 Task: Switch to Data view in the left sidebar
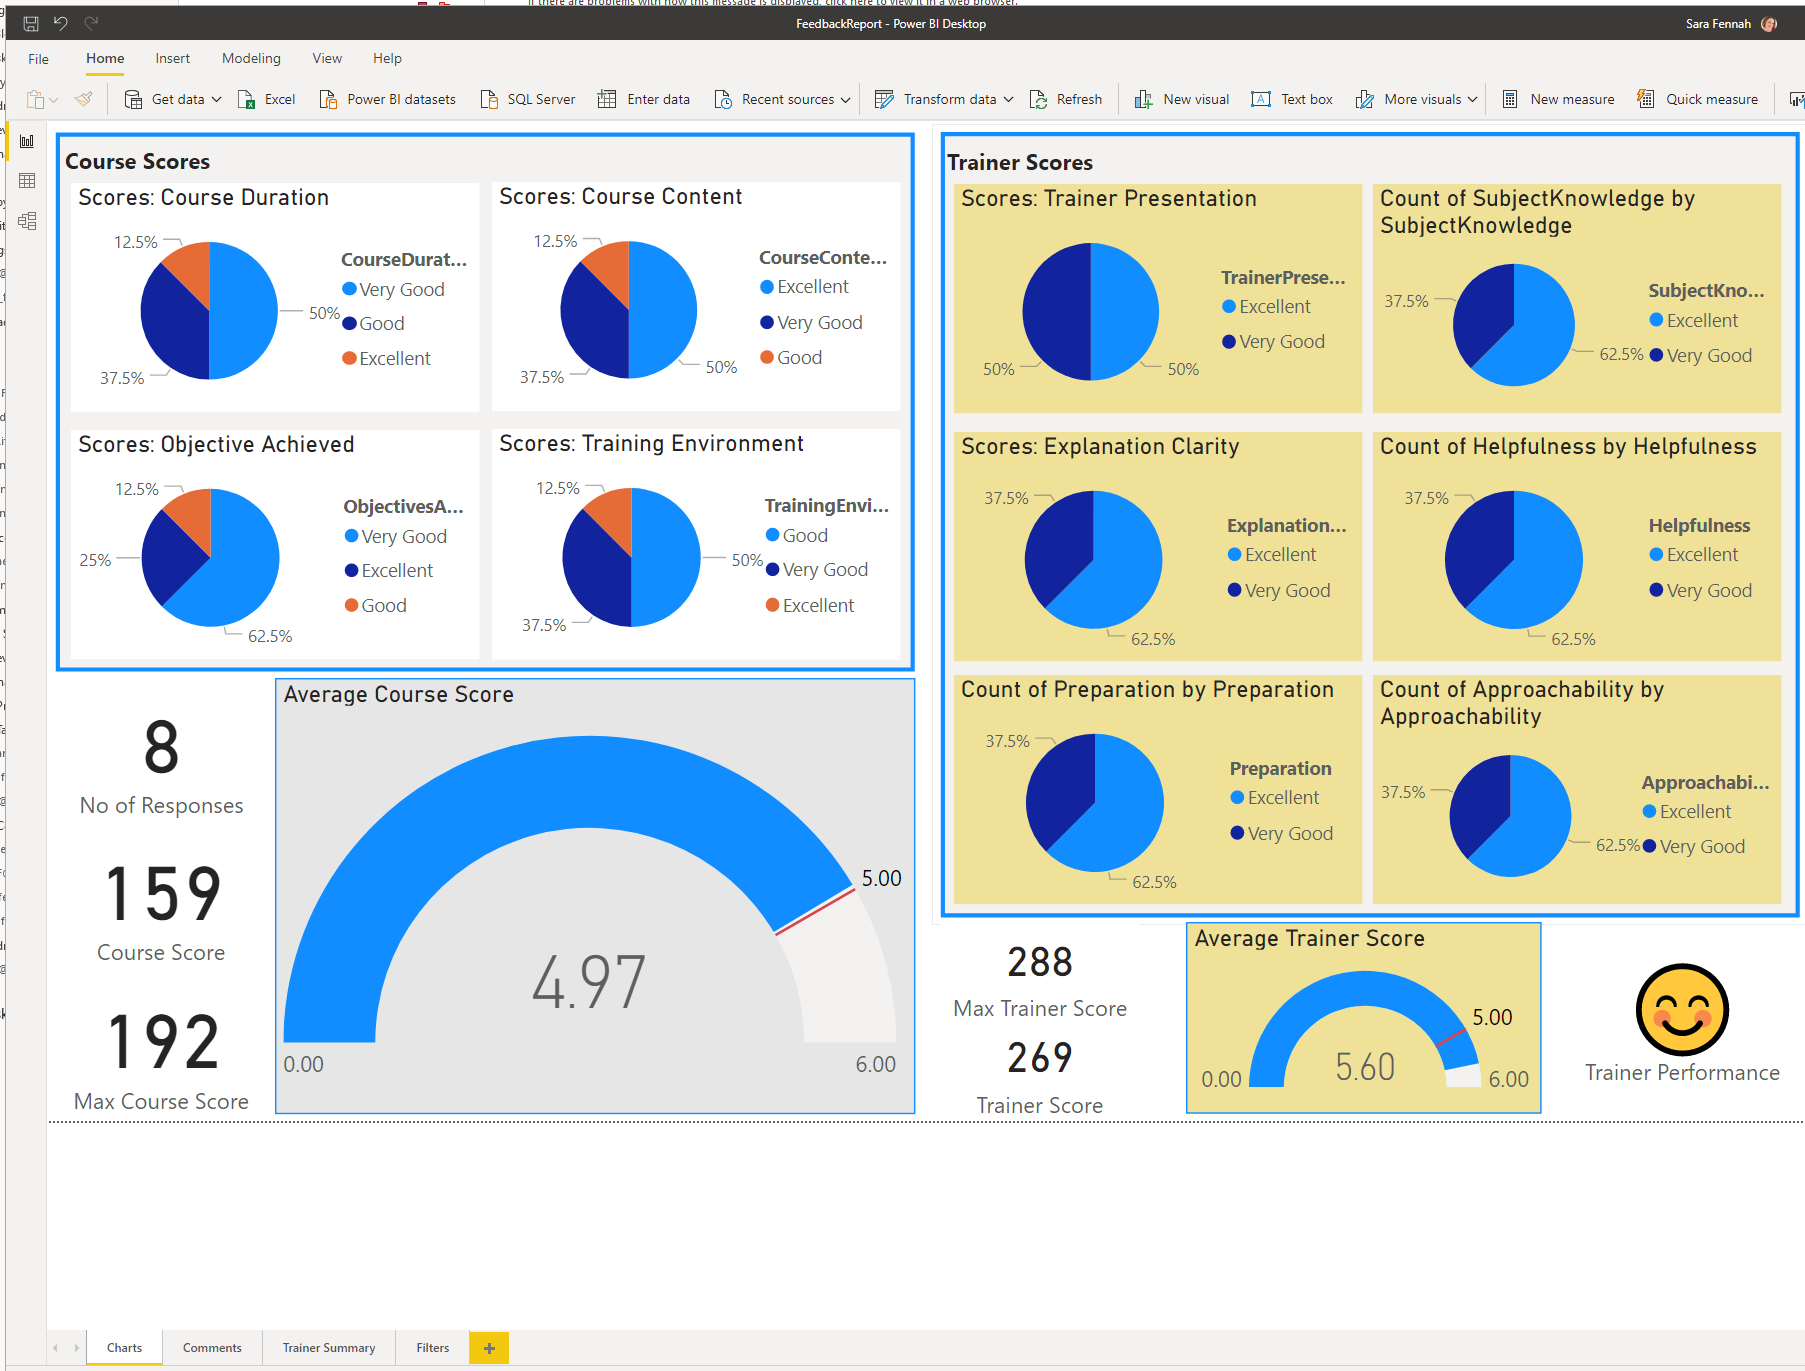tap(27, 181)
